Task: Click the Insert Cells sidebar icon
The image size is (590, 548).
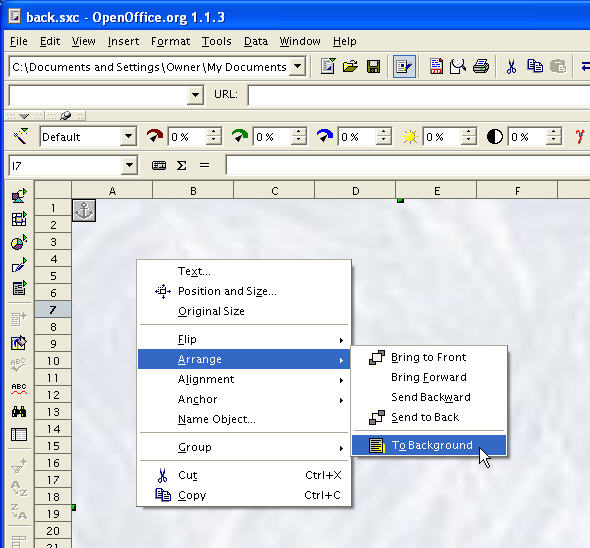Action: [19, 219]
